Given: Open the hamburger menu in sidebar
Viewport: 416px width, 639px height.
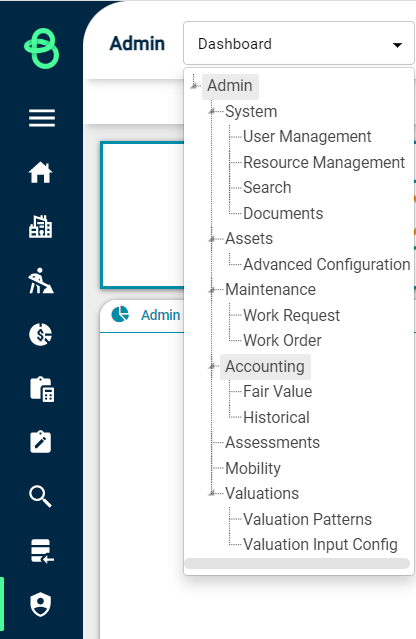Looking at the screenshot, I should tap(42, 118).
